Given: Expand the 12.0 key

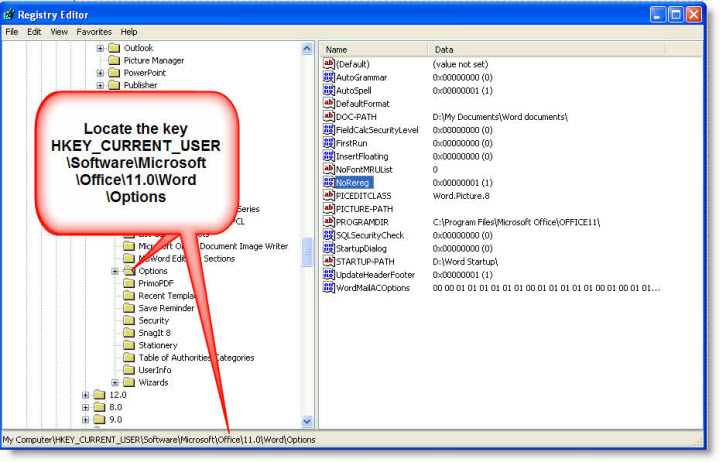Looking at the screenshot, I should pos(85,395).
